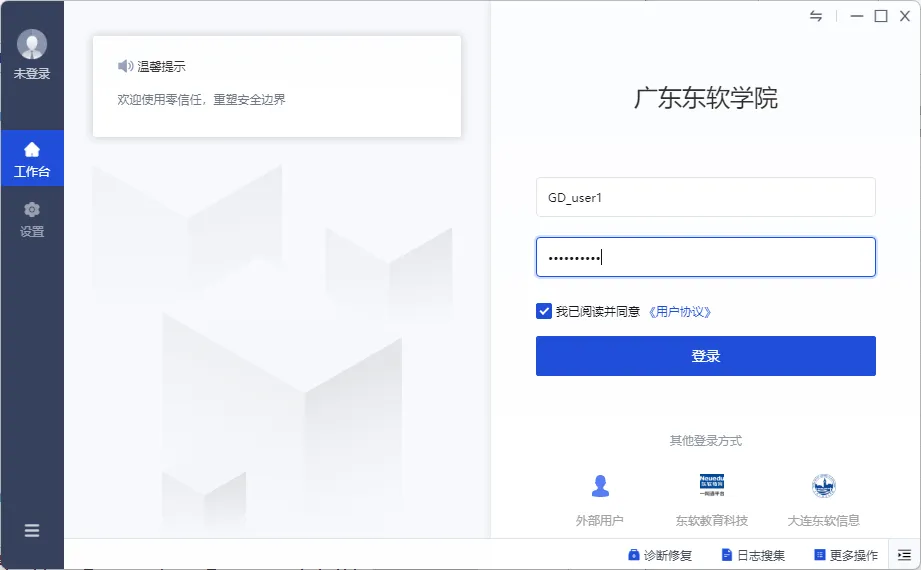Viewport: 921px width, 570px height.
Task: Toggle the bottom-right panel collapse icon
Action: [905, 555]
